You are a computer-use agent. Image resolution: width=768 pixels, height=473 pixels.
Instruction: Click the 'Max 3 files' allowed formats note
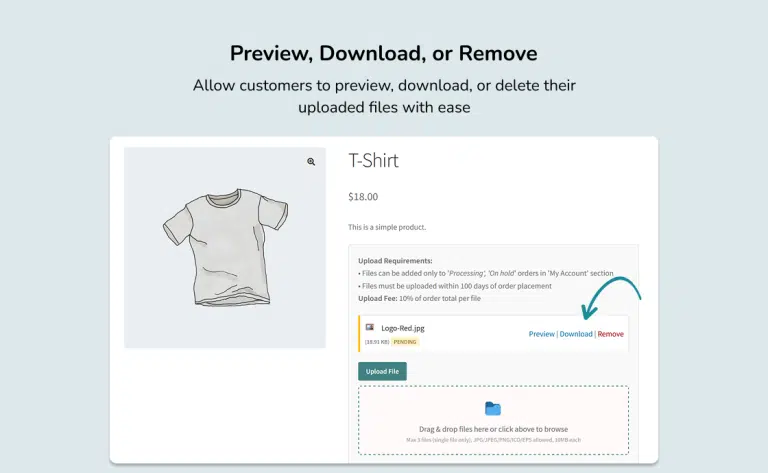click(493, 439)
